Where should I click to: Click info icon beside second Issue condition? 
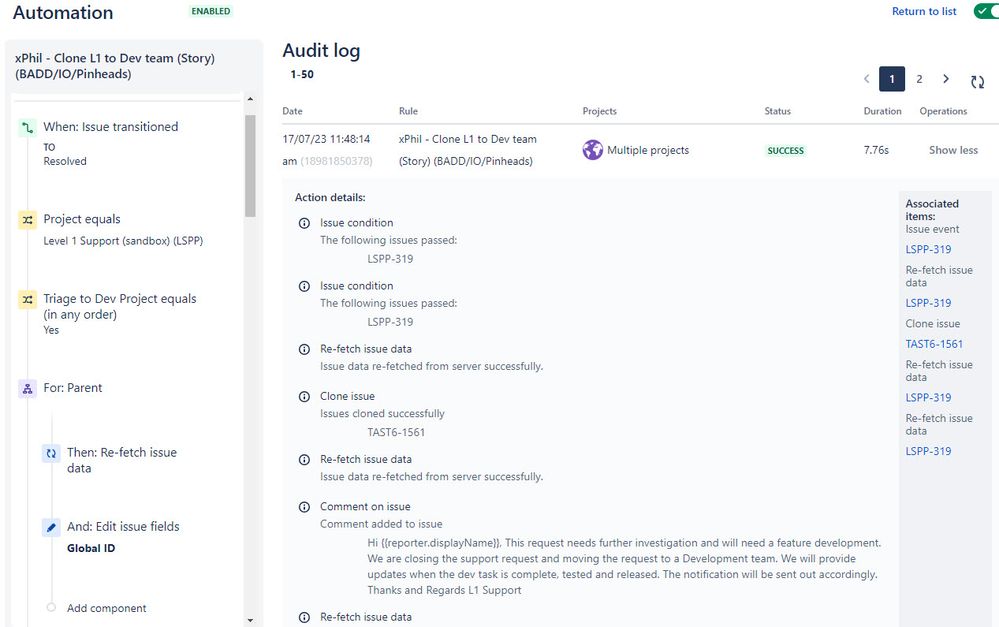pyautogui.click(x=305, y=286)
